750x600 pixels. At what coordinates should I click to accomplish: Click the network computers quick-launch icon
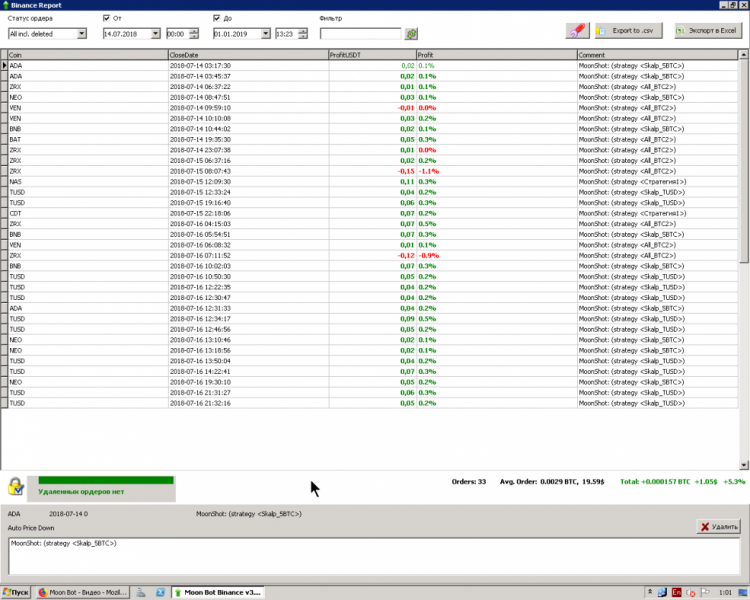pyautogui.click(x=141, y=592)
